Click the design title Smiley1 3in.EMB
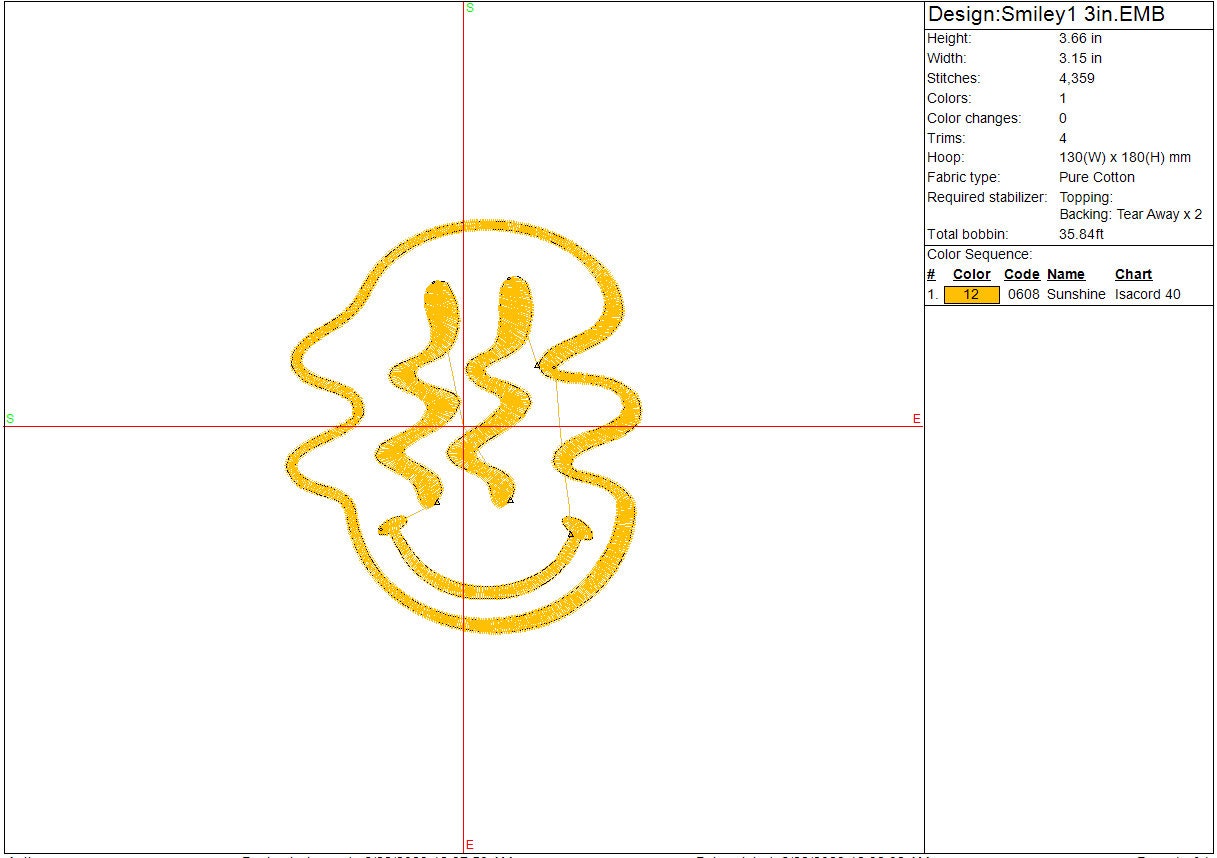The width and height of the screenshot is (1217, 858). [1046, 15]
